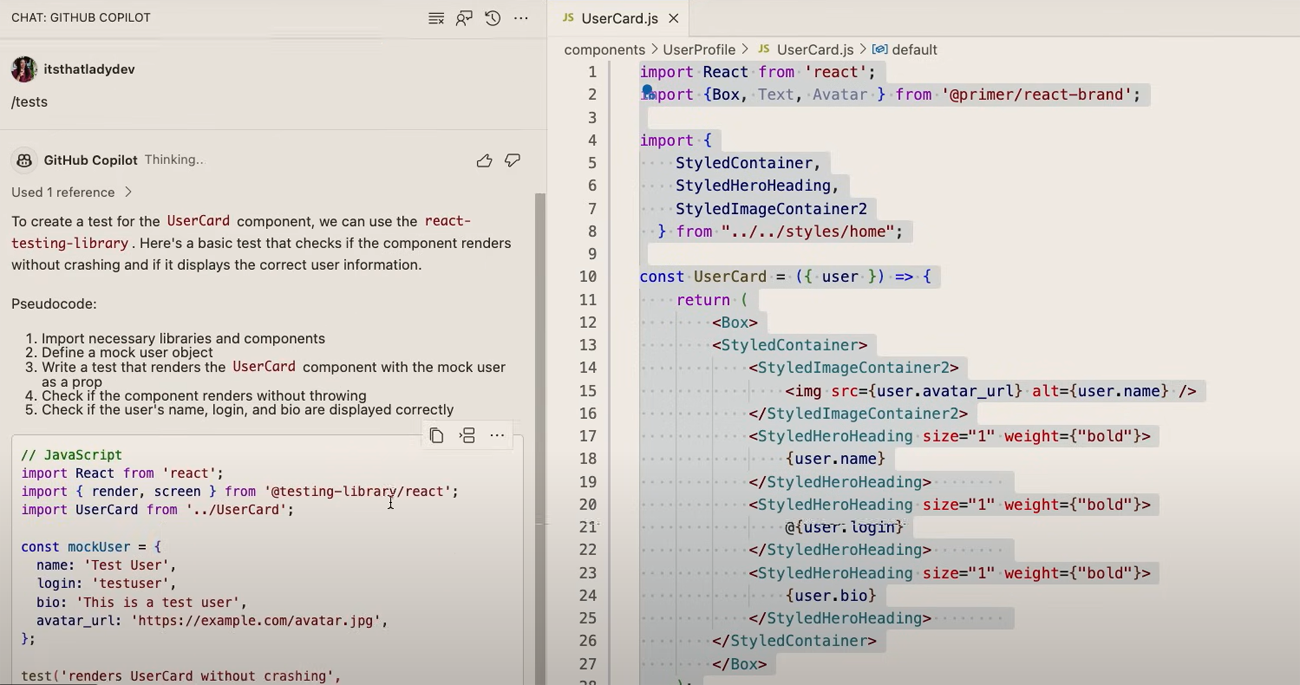Click '{user.bio}' on line 24
The width and height of the screenshot is (1300, 685).
point(831,596)
